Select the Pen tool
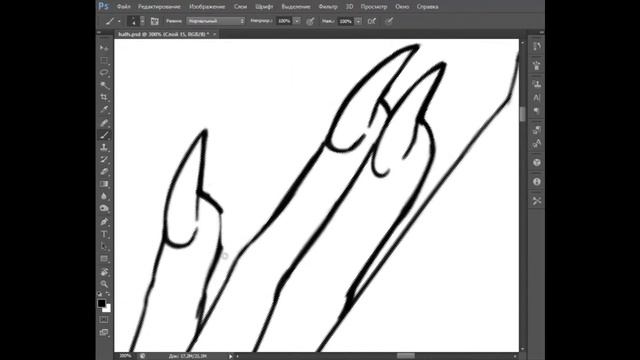The width and height of the screenshot is (640, 360). pos(104,222)
